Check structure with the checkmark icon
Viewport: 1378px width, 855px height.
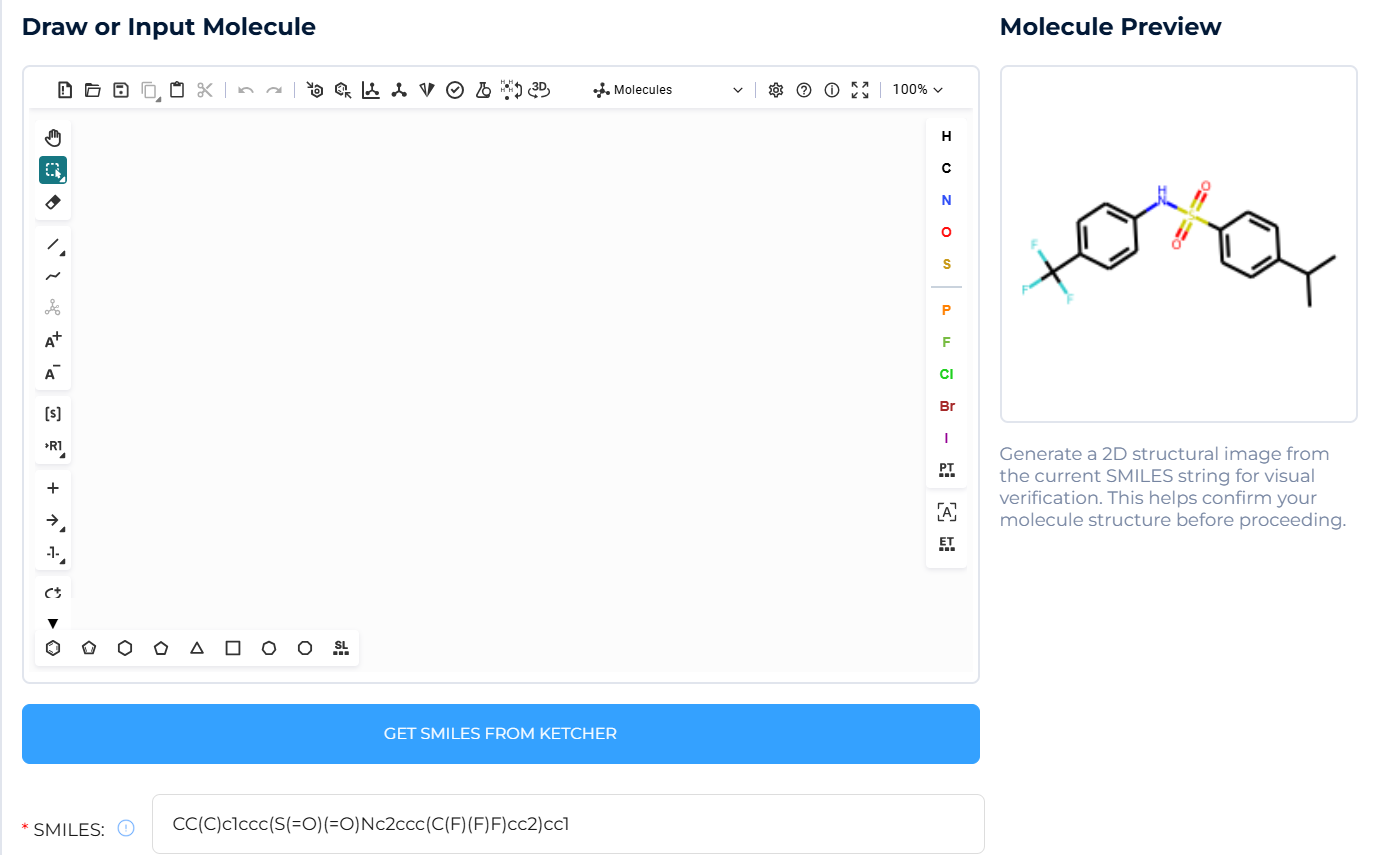tap(455, 89)
